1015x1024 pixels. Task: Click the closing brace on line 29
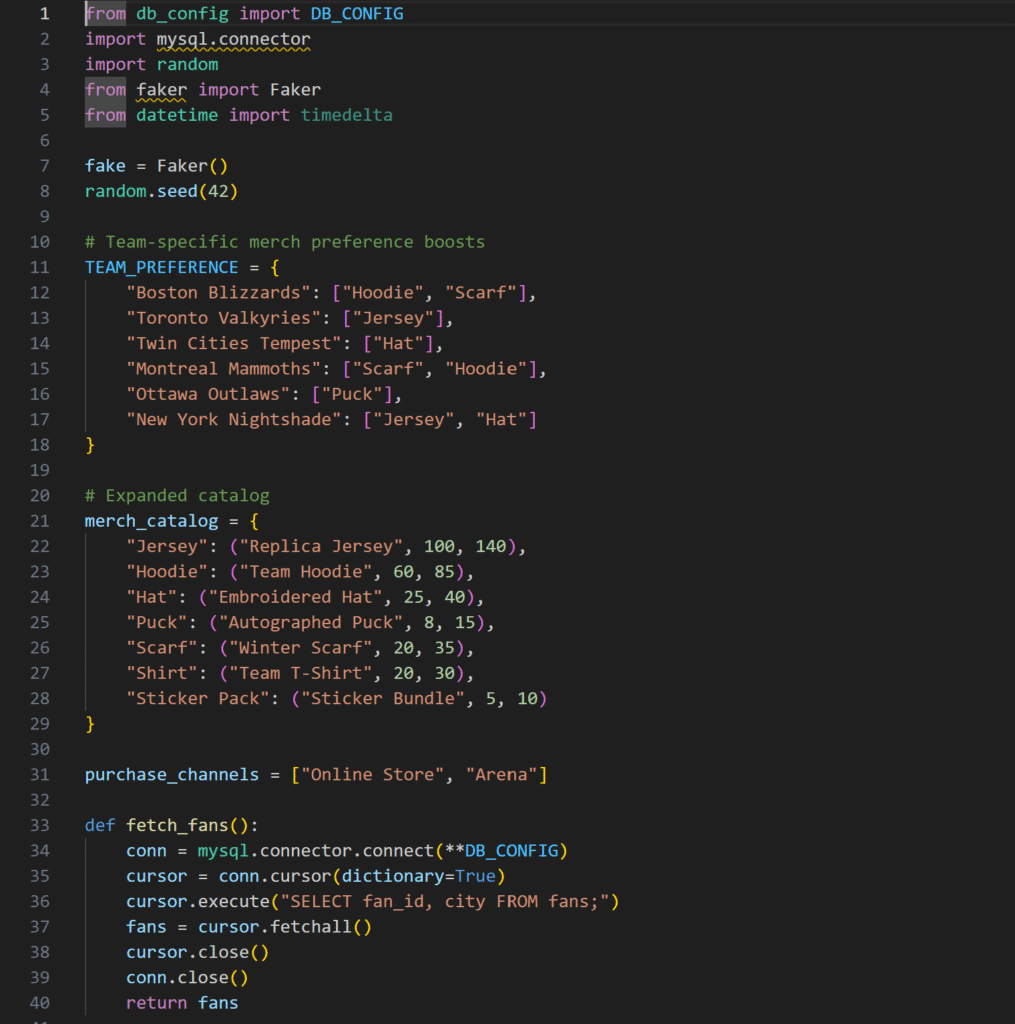pos(90,724)
